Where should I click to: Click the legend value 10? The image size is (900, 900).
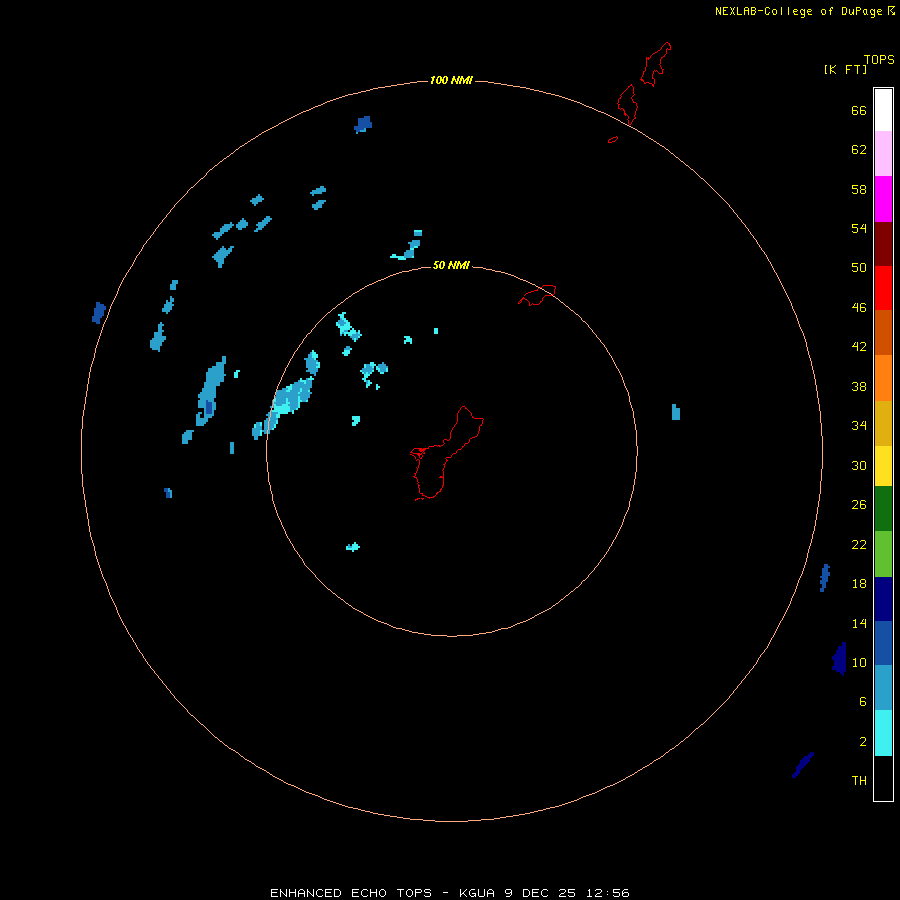tap(859, 662)
